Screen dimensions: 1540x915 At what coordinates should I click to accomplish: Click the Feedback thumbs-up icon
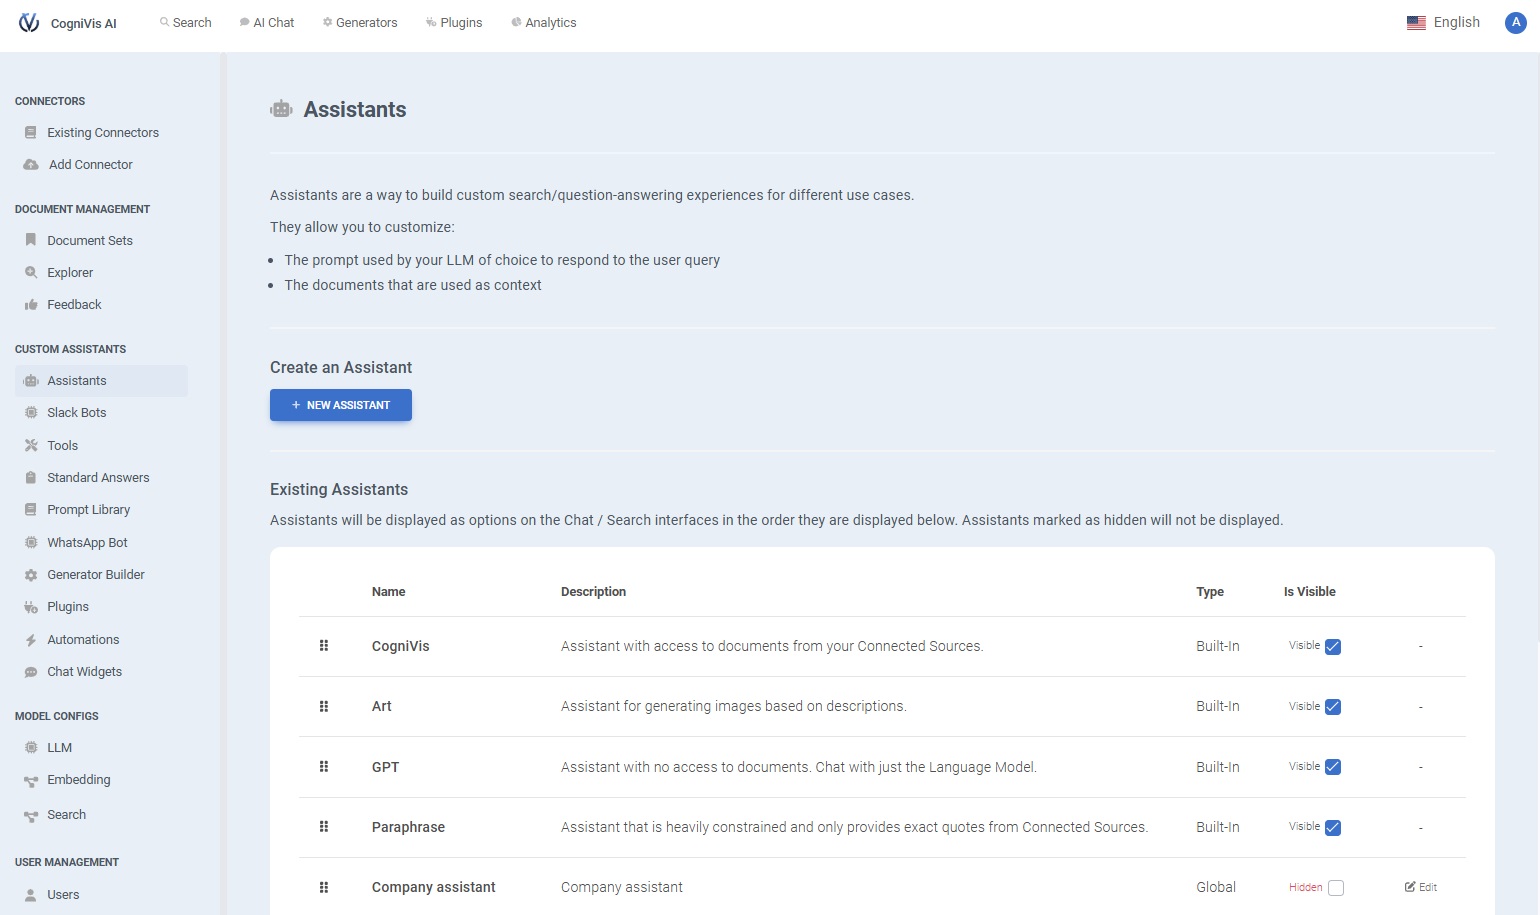click(x=31, y=305)
